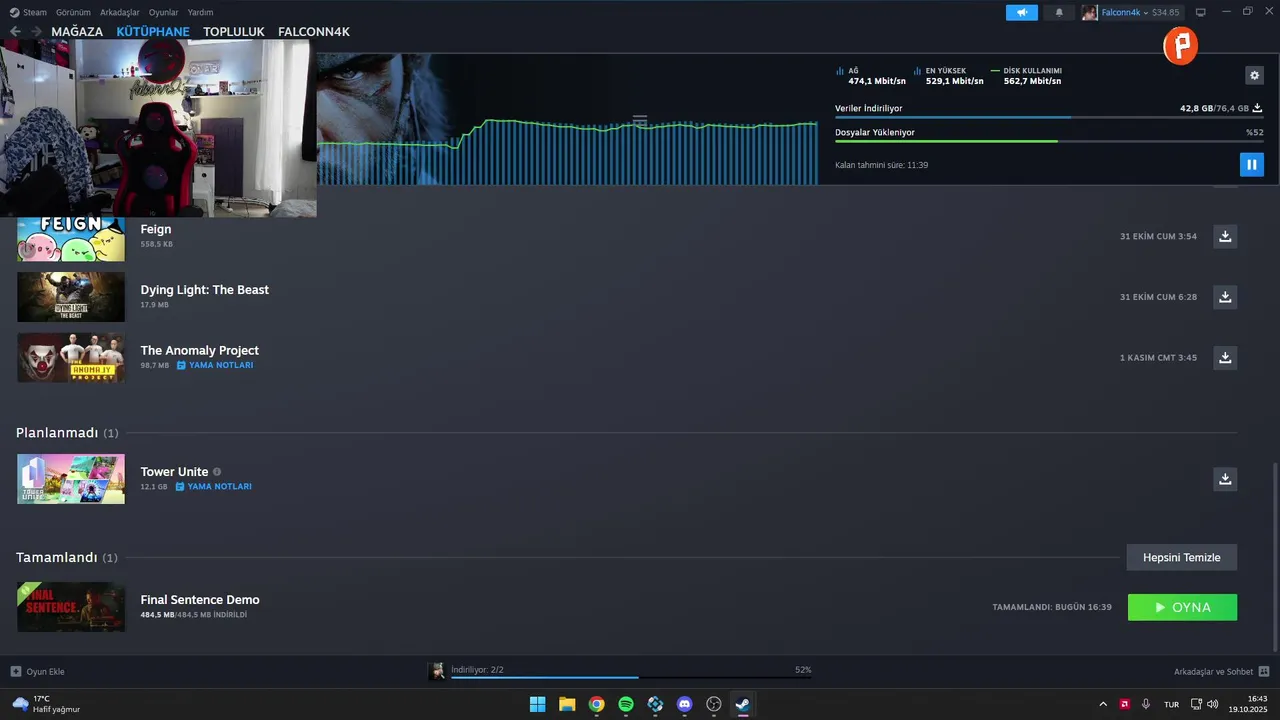This screenshot has width=1280, height=720.
Task: Open the Arkadaşlar menu
Action: click(x=120, y=12)
